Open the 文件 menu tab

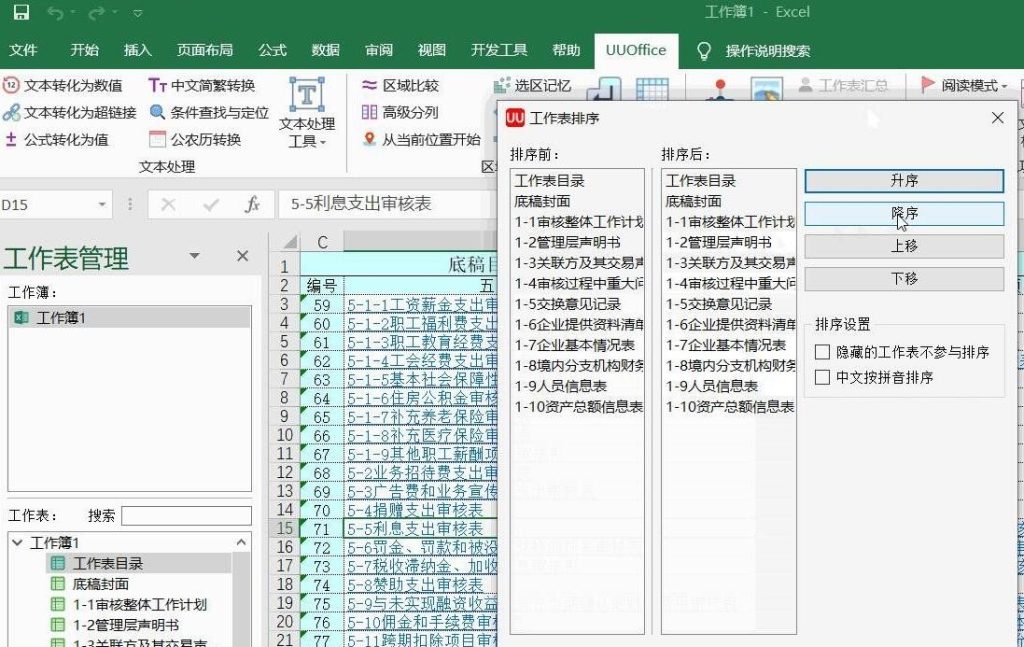pos(24,50)
